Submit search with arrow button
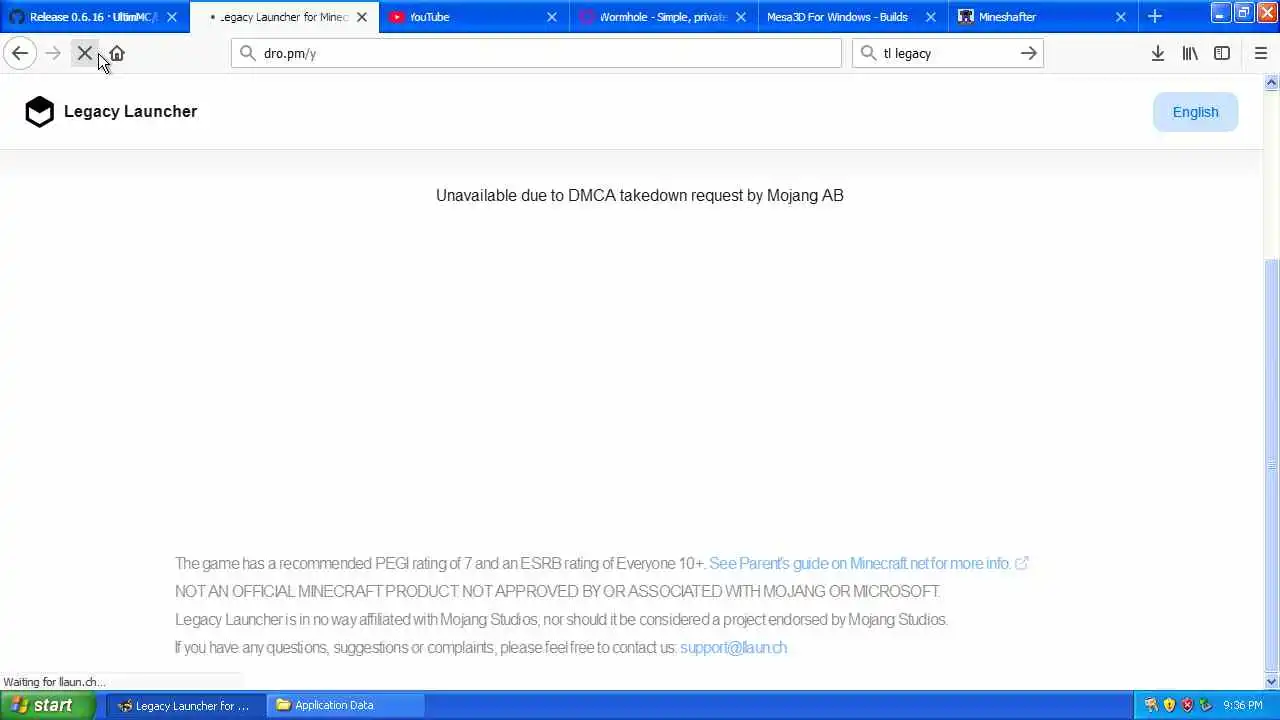The image size is (1280, 720). click(1028, 53)
